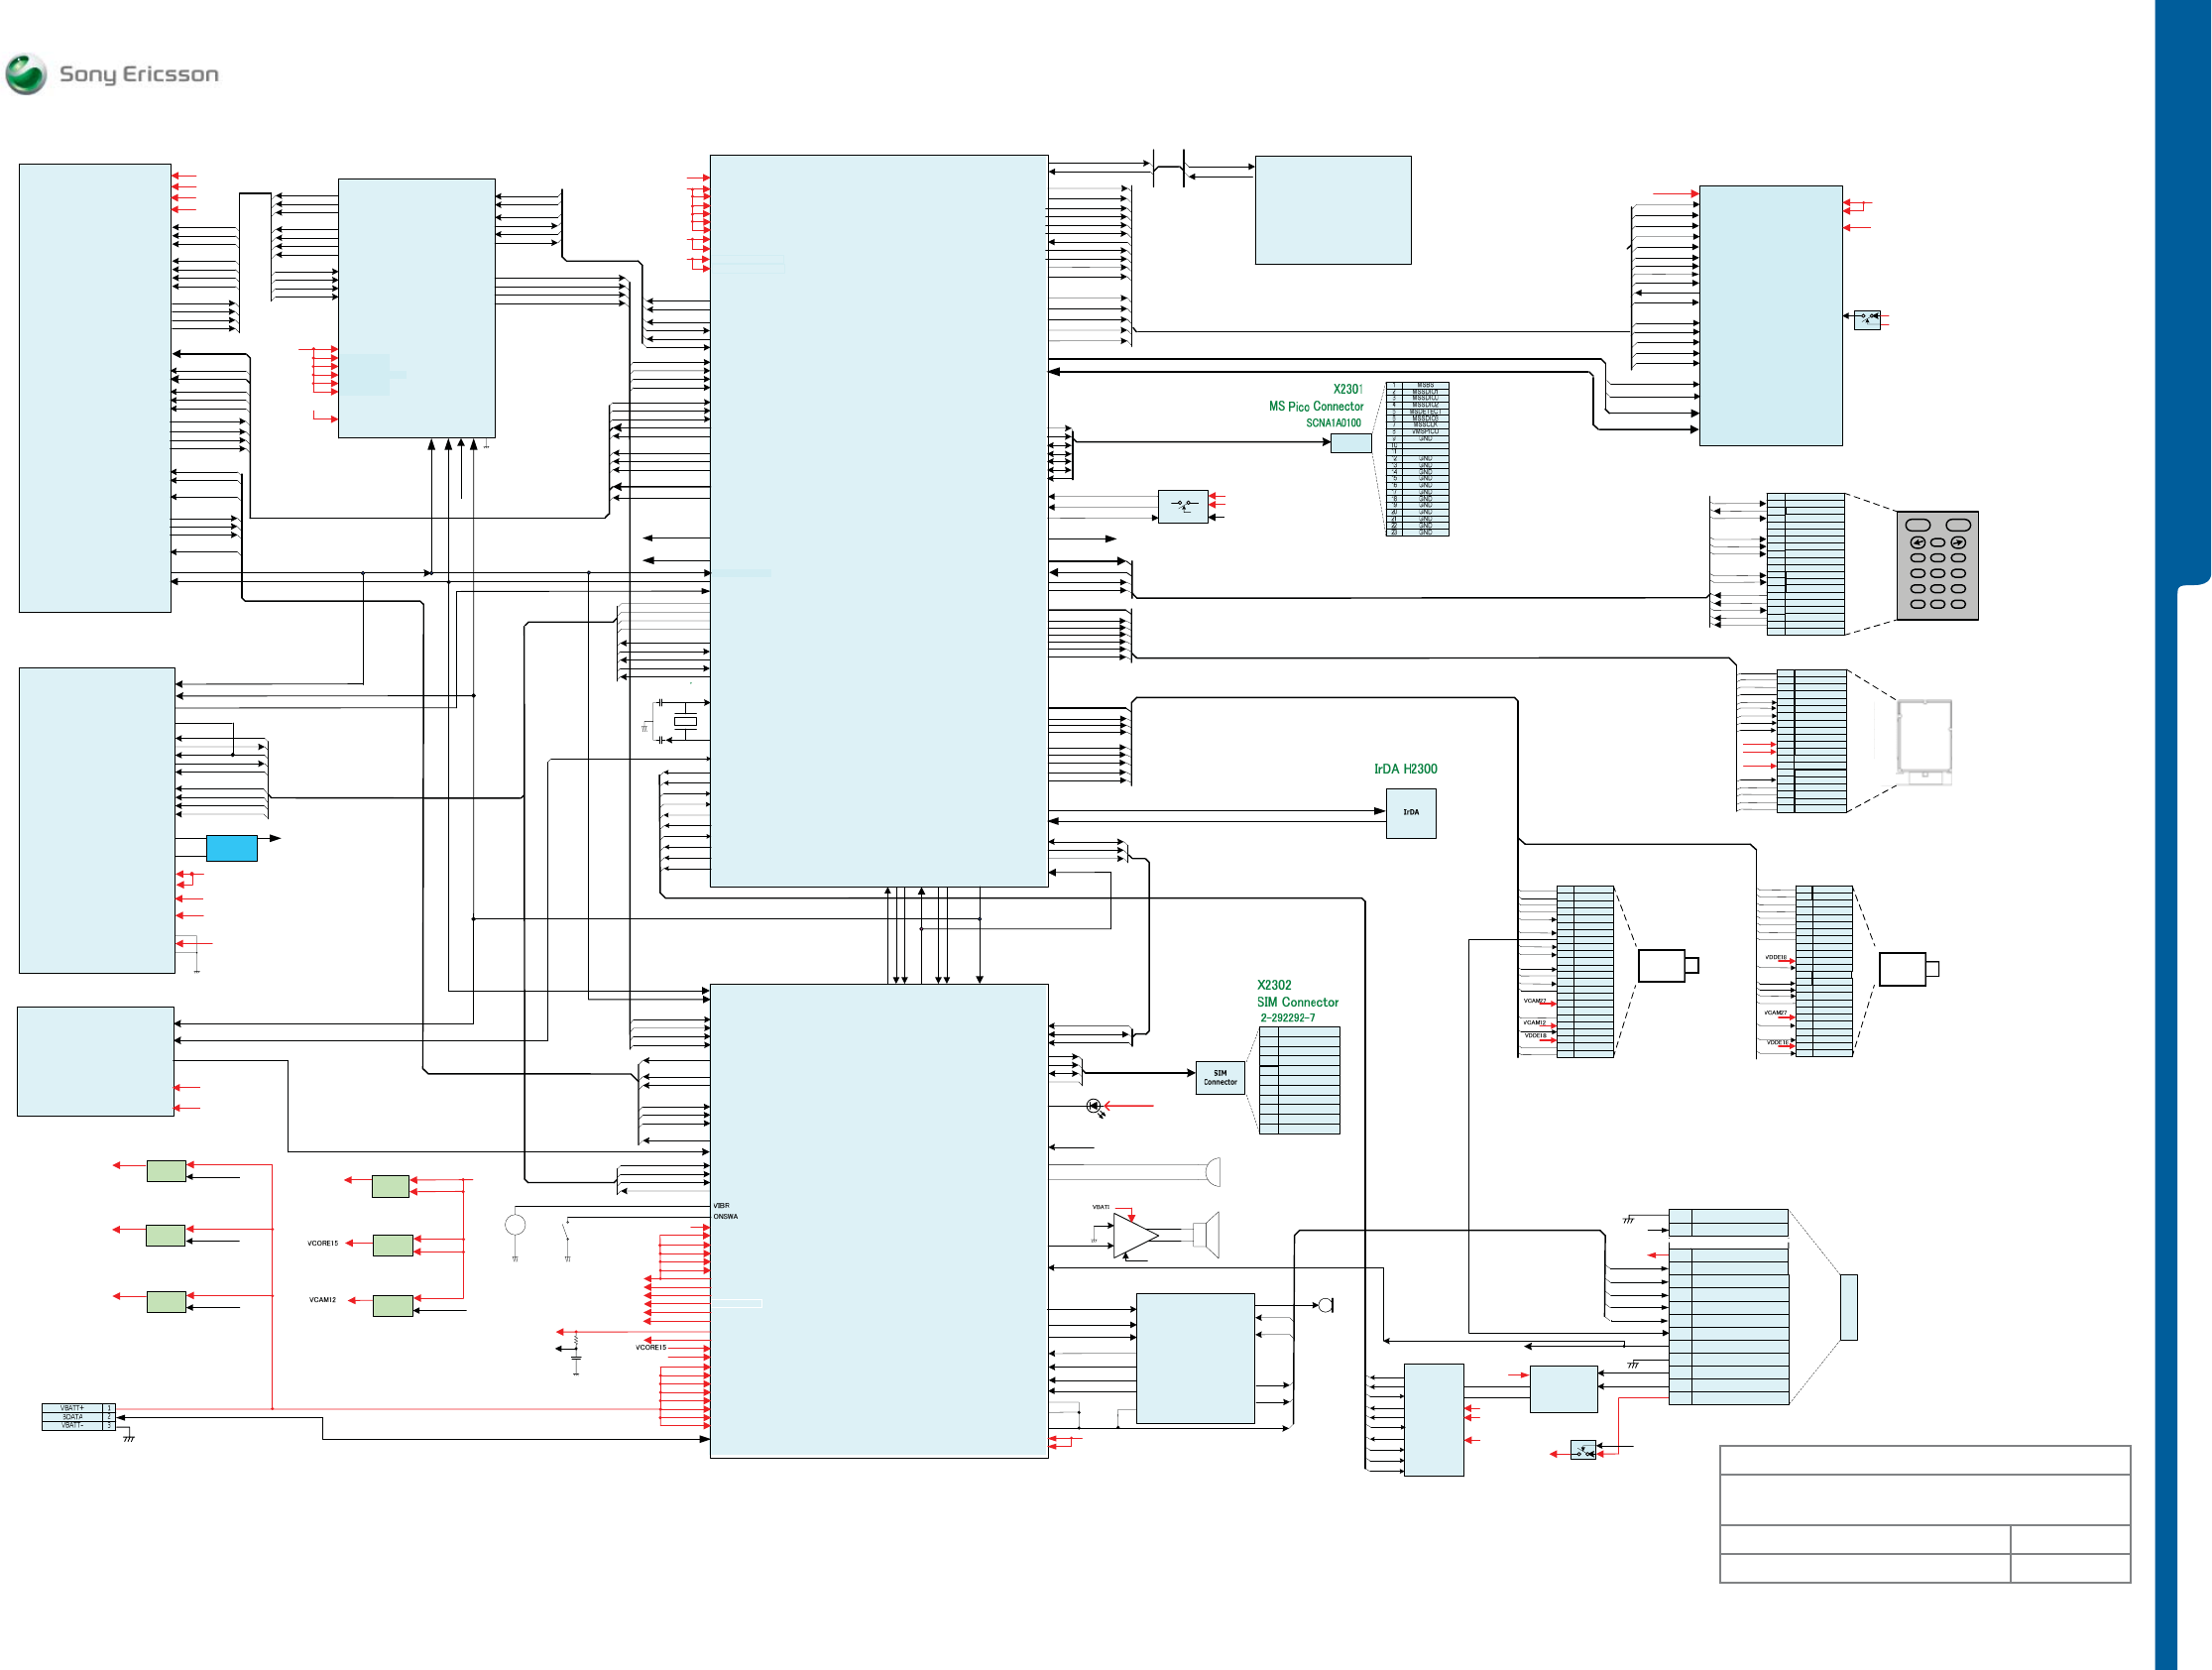Click the vibrator motor circle on VIBR line
Viewport: 2212px width, 1670px height.
[515, 1225]
